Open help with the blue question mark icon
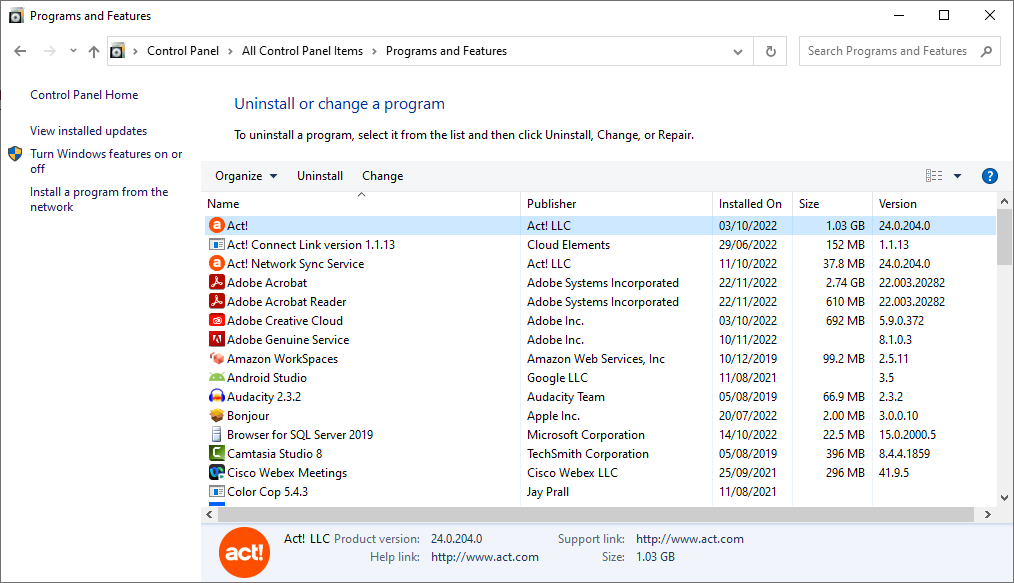1014x583 pixels. click(989, 176)
